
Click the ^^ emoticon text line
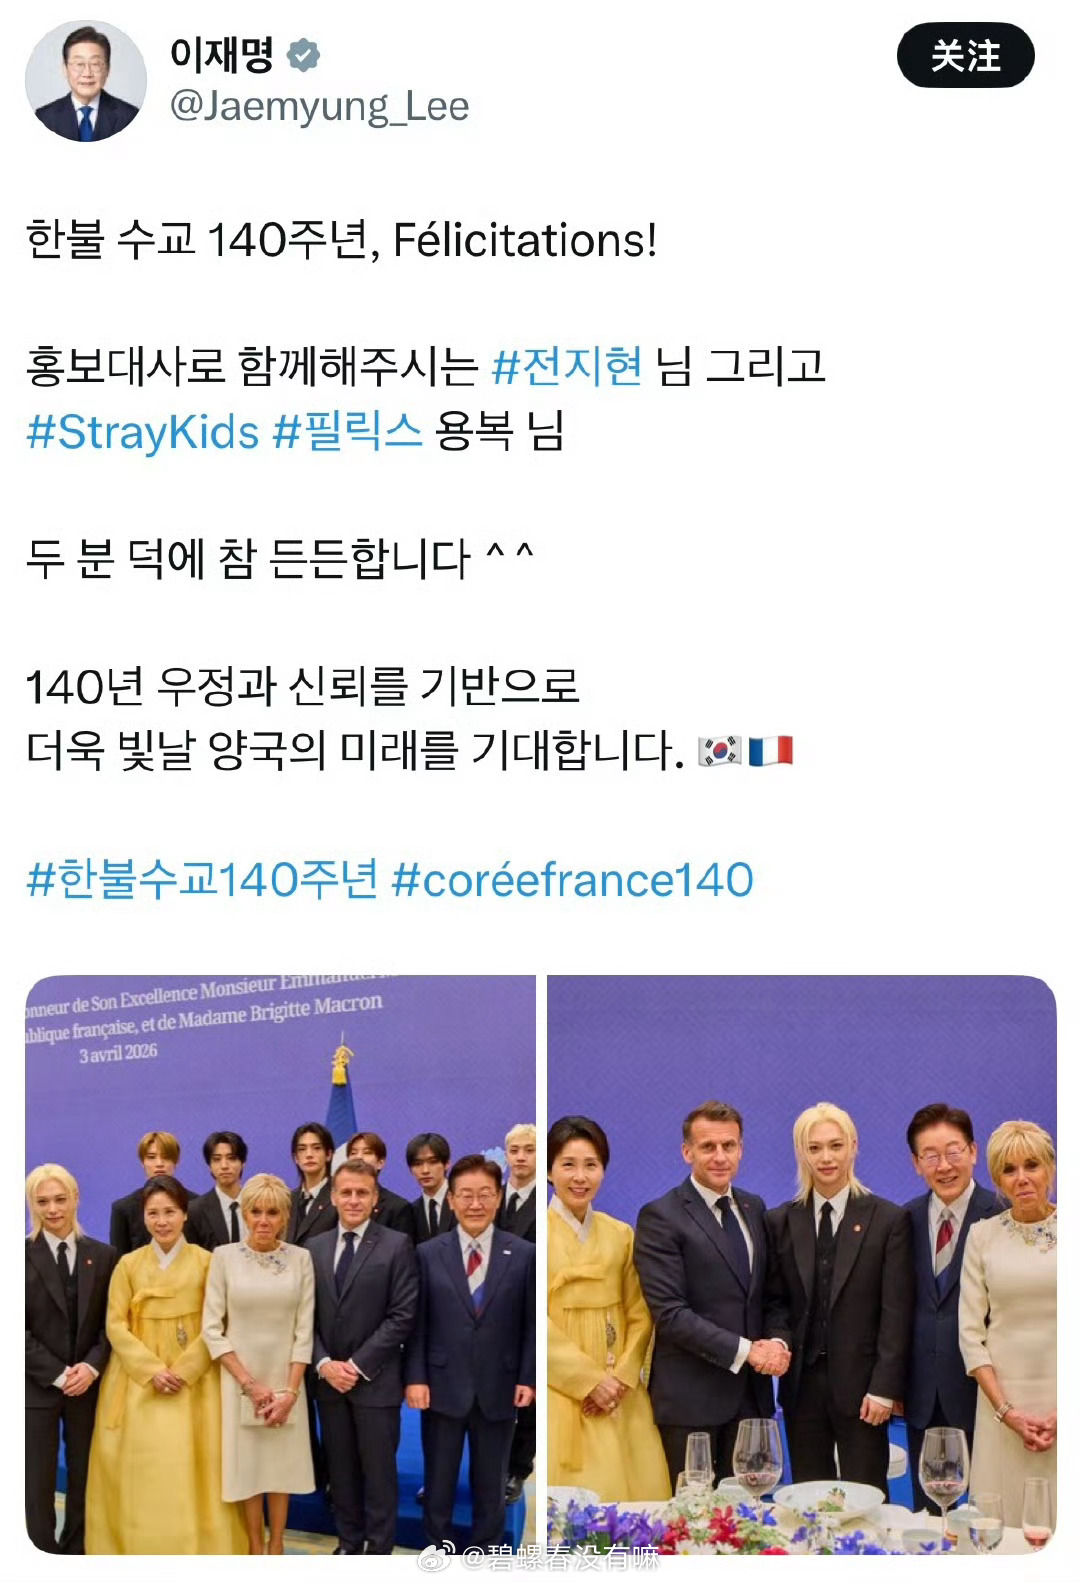[280, 558]
